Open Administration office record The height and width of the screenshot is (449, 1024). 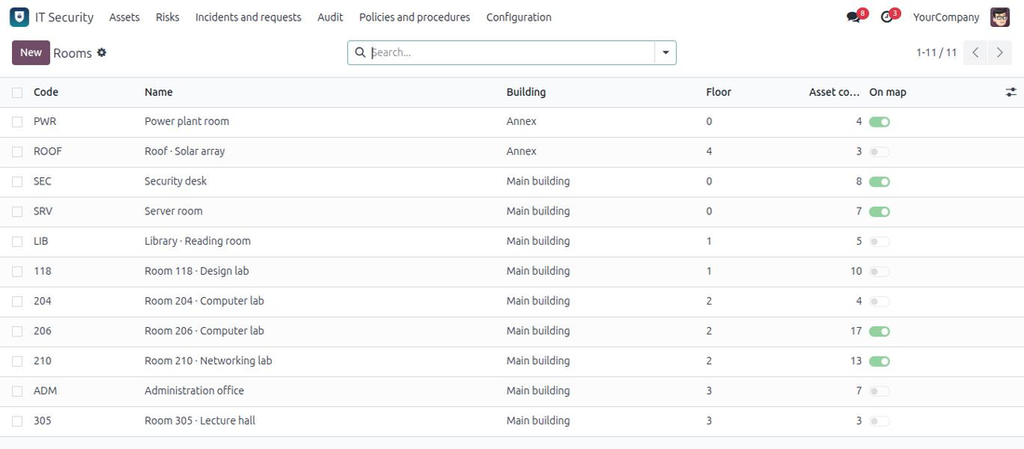[194, 391]
